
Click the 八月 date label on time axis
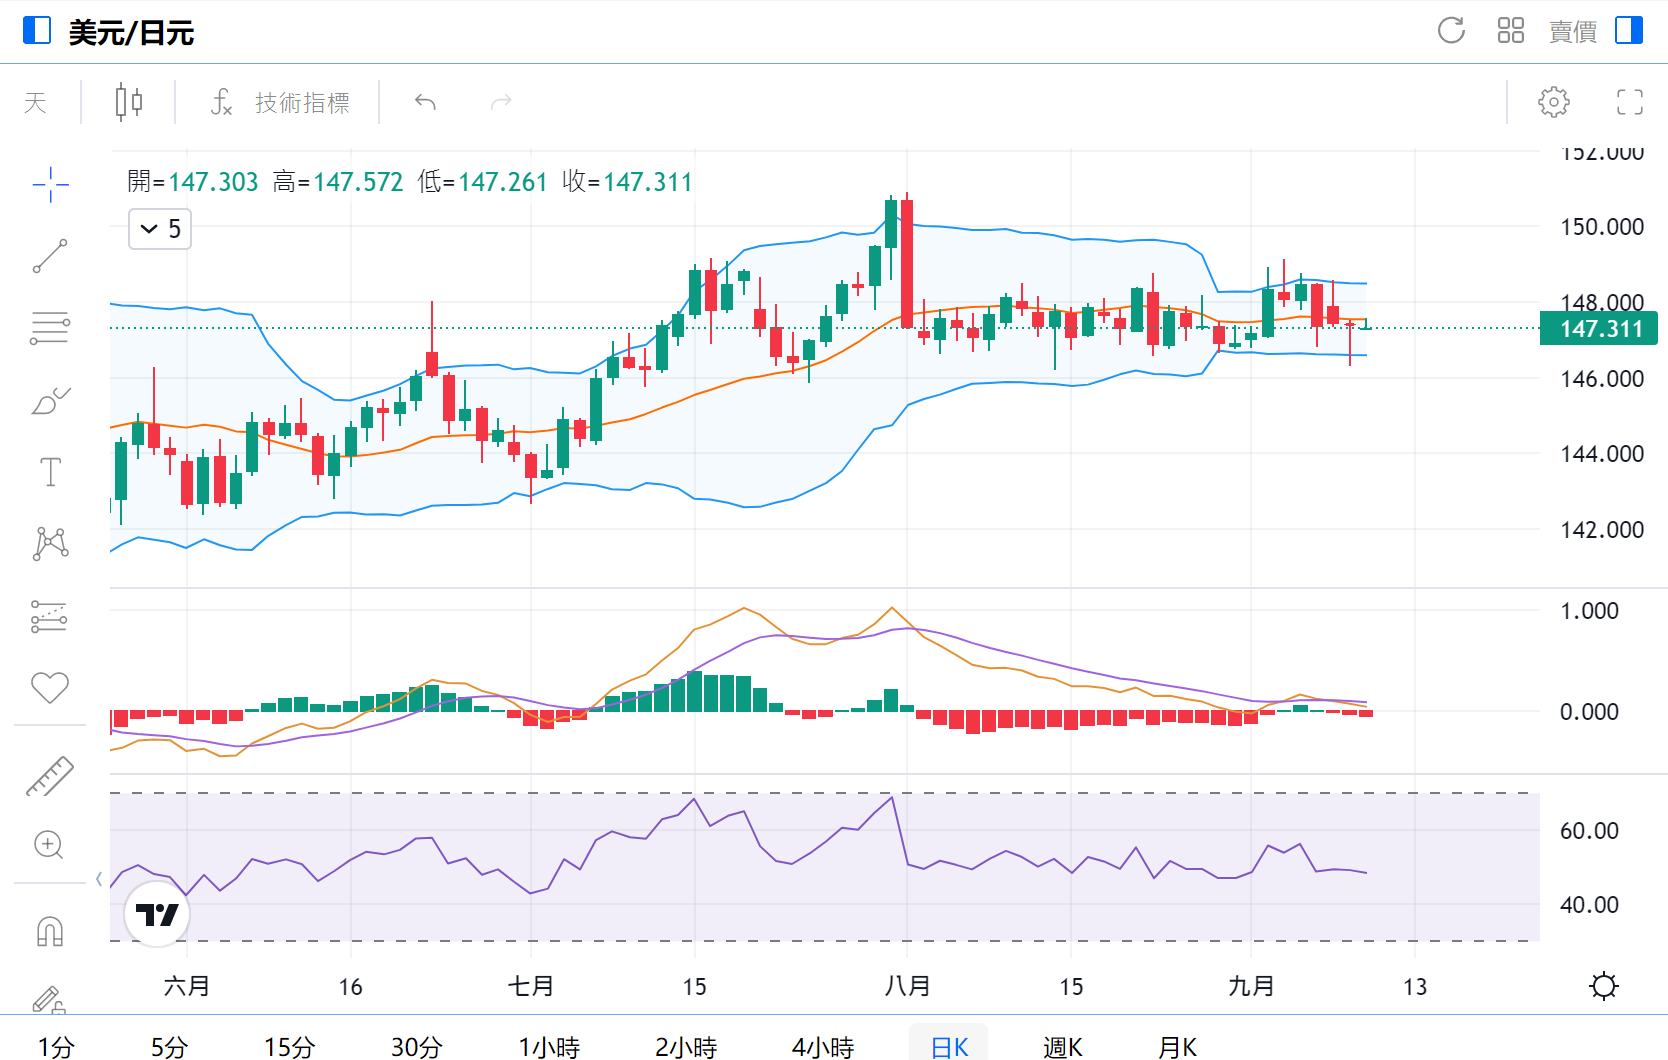[x=907, y=986]
